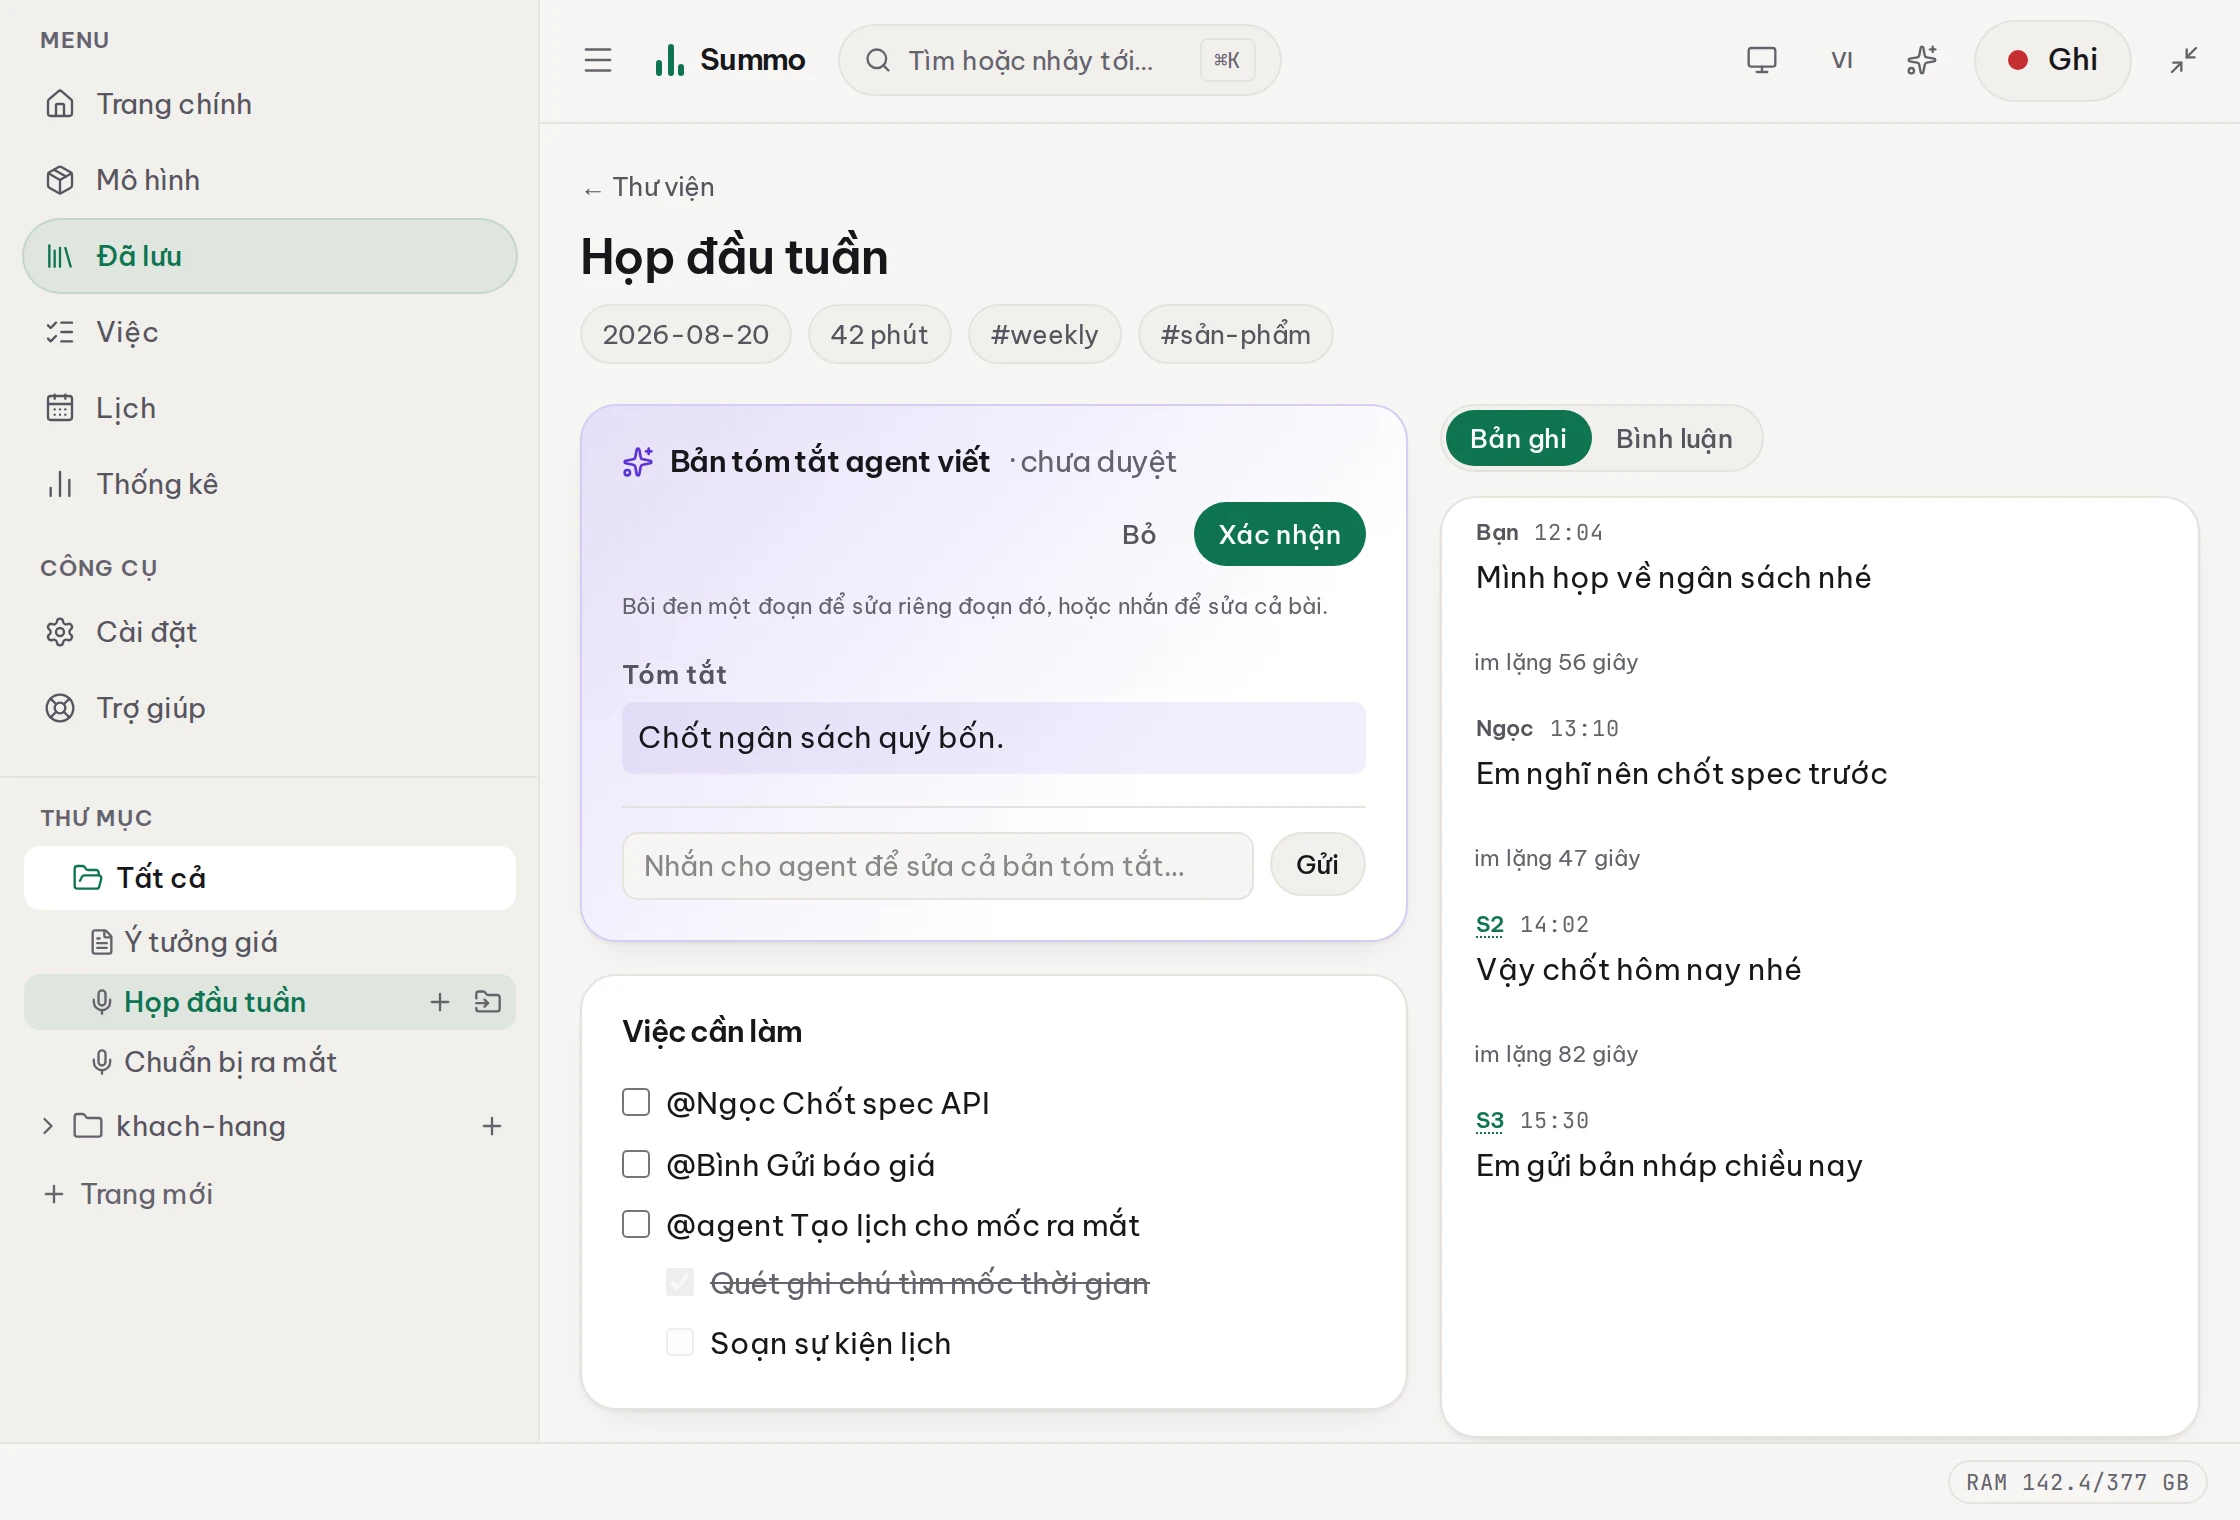Open Thống kê statistics in sidebar

pos(270,484)
